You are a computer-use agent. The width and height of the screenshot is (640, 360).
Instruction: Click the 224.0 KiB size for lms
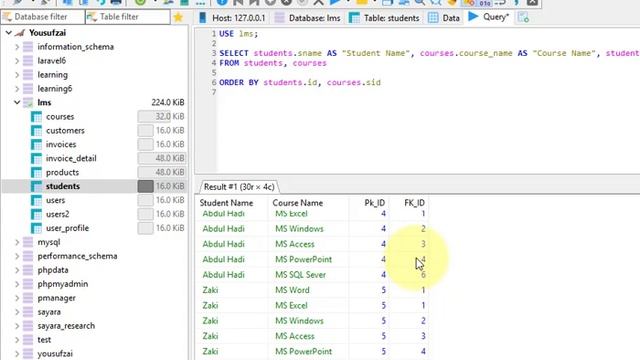pyautogui.click(x=168, y=102)
